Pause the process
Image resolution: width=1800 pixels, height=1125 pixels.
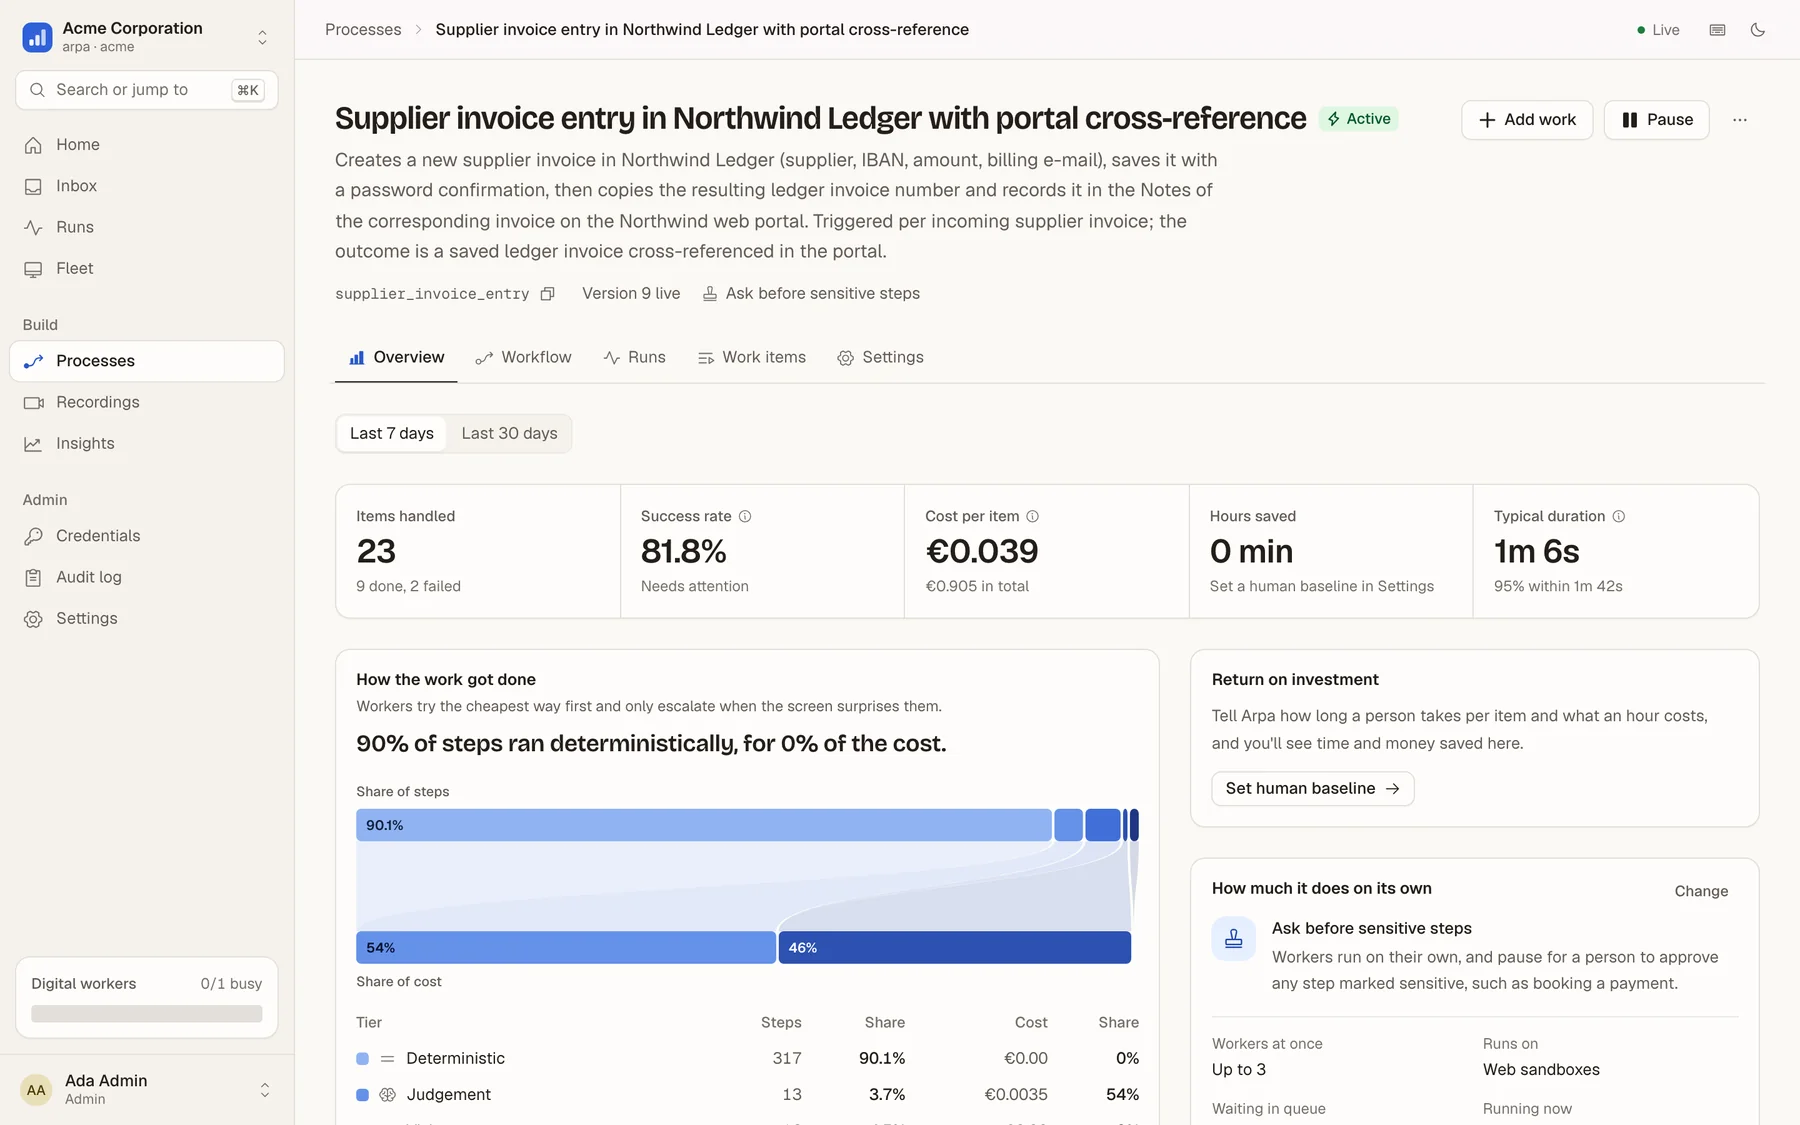(x=1657, y=120)
